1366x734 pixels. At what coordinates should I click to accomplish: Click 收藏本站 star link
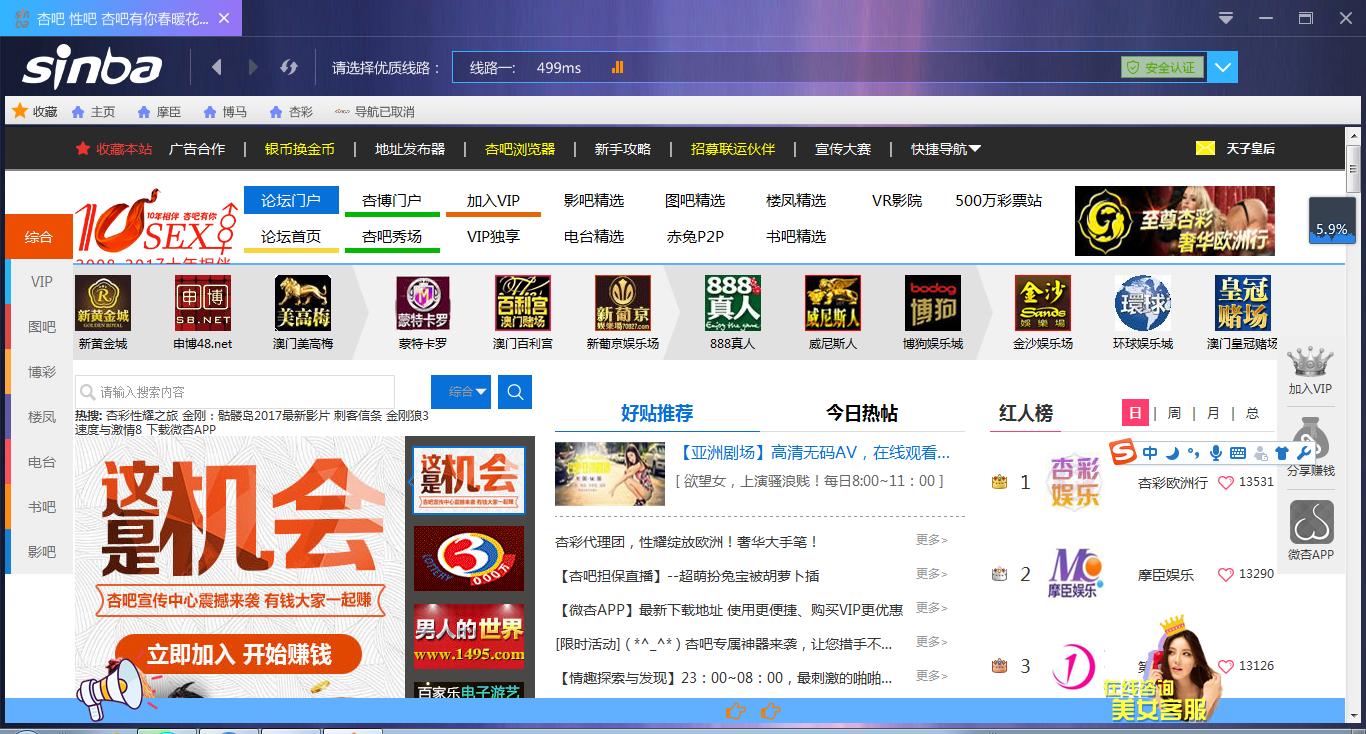[114, 149]
